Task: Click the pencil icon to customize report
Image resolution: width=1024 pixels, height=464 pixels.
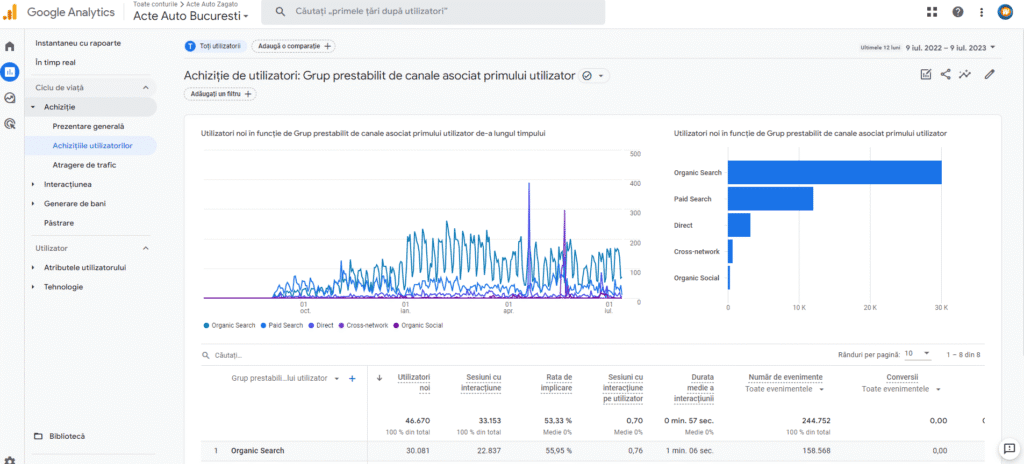Action: (x=990, y=74)
